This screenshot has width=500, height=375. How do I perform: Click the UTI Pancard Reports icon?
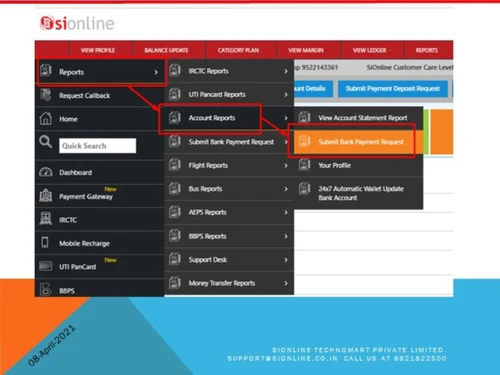tap(175, 94)
